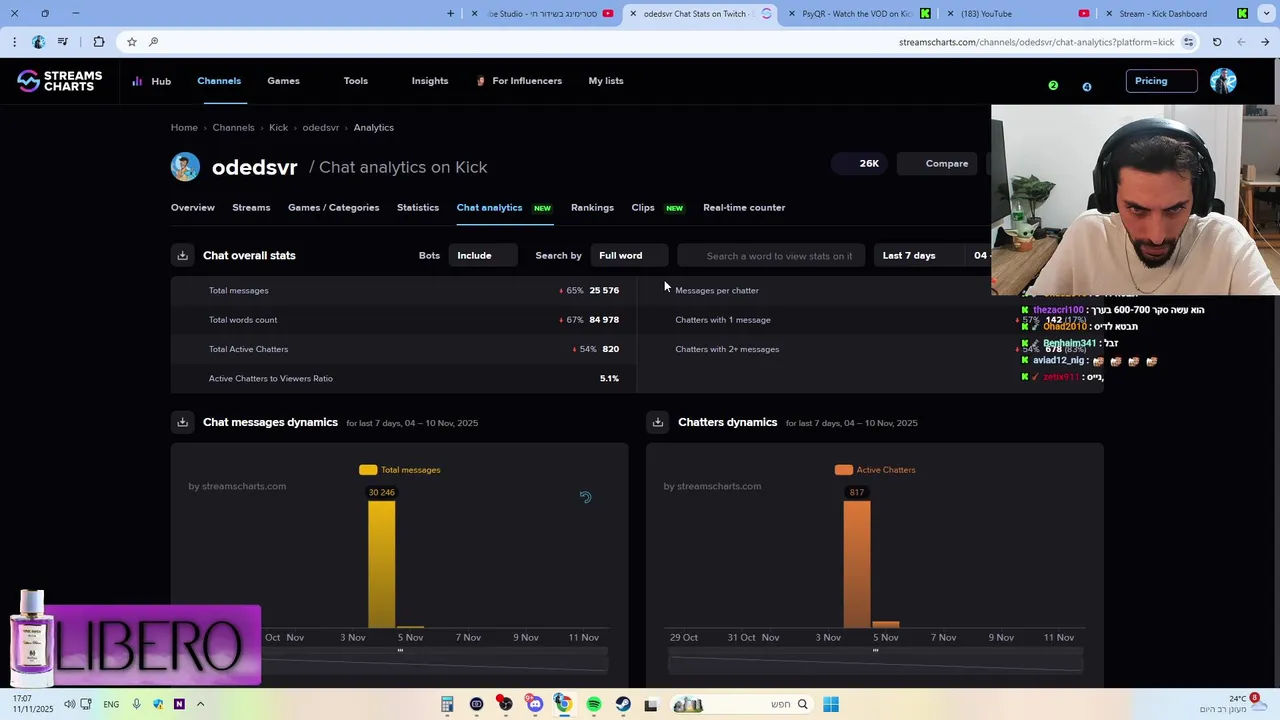
Task: Switch to the Games / Categories tab
Action: click(x=334, y=208)
